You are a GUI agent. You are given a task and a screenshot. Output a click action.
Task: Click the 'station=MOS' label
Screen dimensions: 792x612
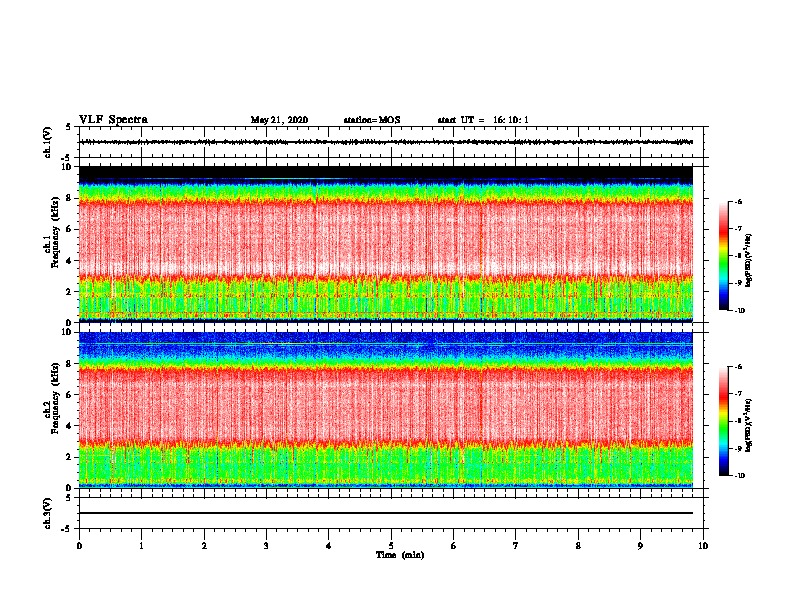(x=372, y=120)
